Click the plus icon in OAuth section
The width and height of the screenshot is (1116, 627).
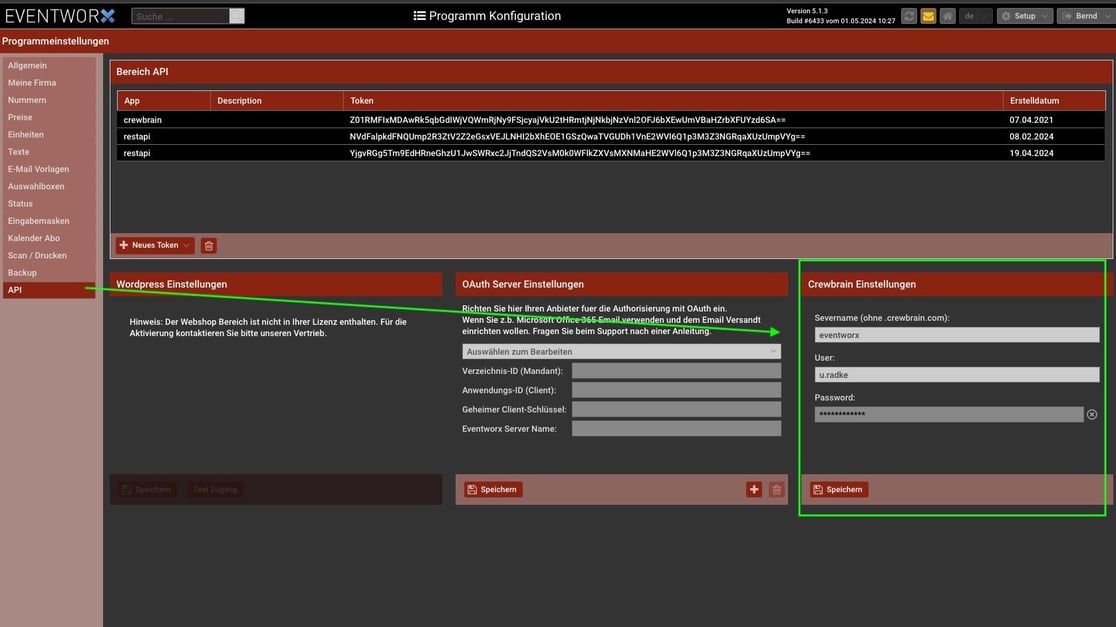click(754, 489)
